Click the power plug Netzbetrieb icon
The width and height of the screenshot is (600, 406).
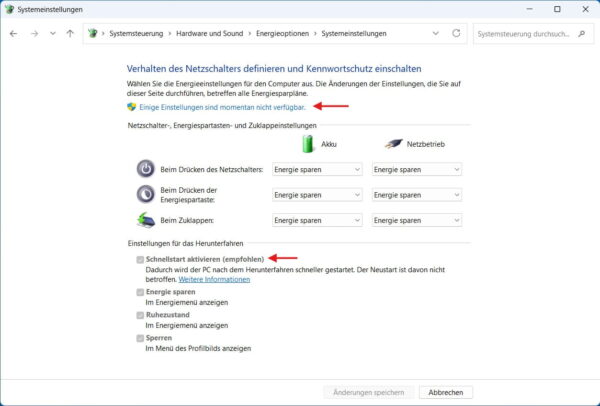click(394, 144)
